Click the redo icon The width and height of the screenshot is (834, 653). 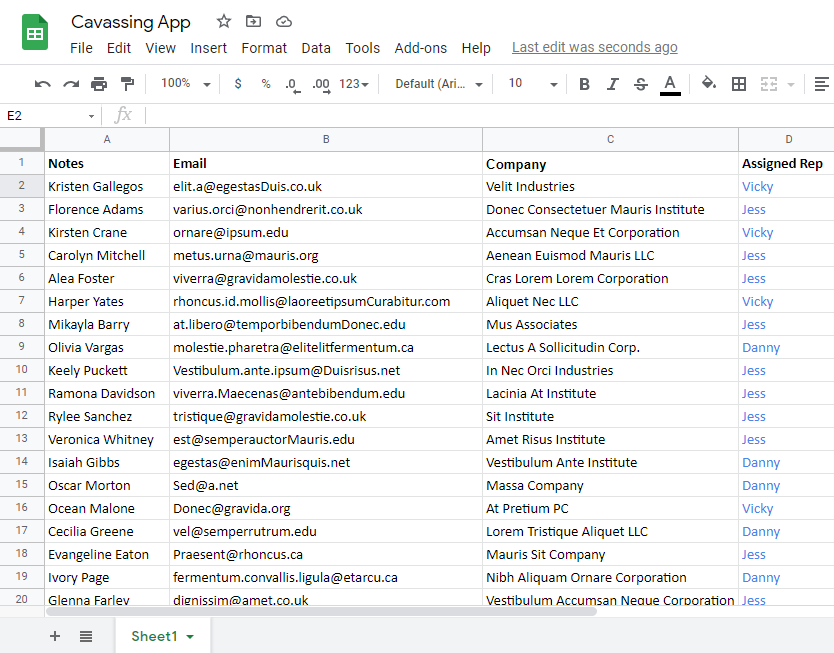pos(71,84)
